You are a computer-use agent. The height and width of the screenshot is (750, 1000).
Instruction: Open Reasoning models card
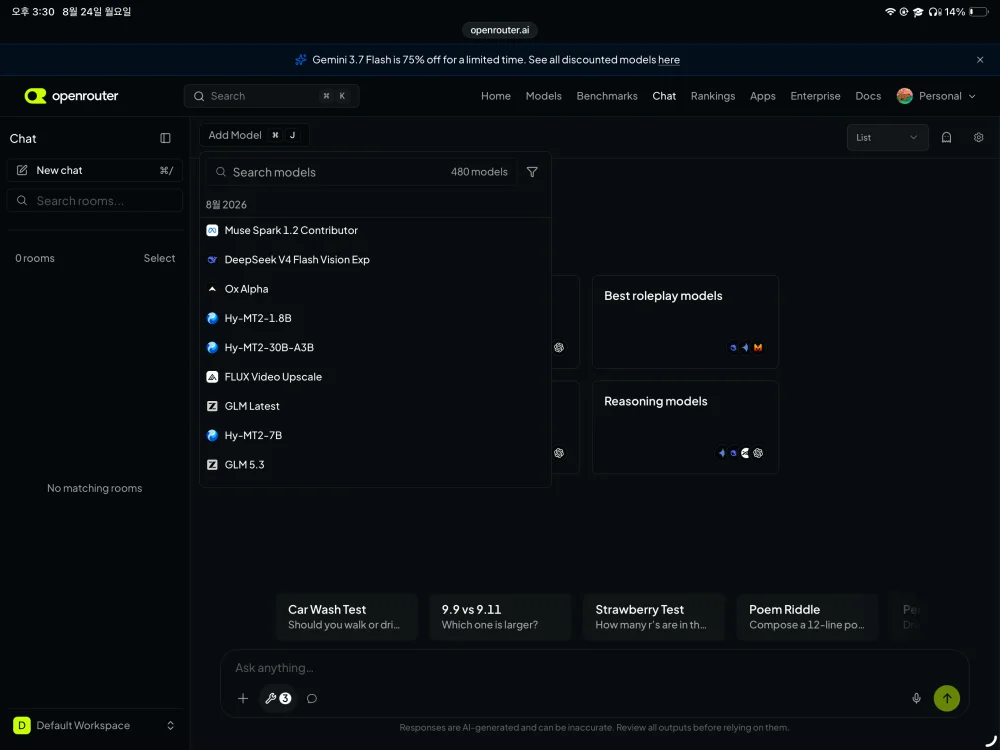(x=685, y=427)
